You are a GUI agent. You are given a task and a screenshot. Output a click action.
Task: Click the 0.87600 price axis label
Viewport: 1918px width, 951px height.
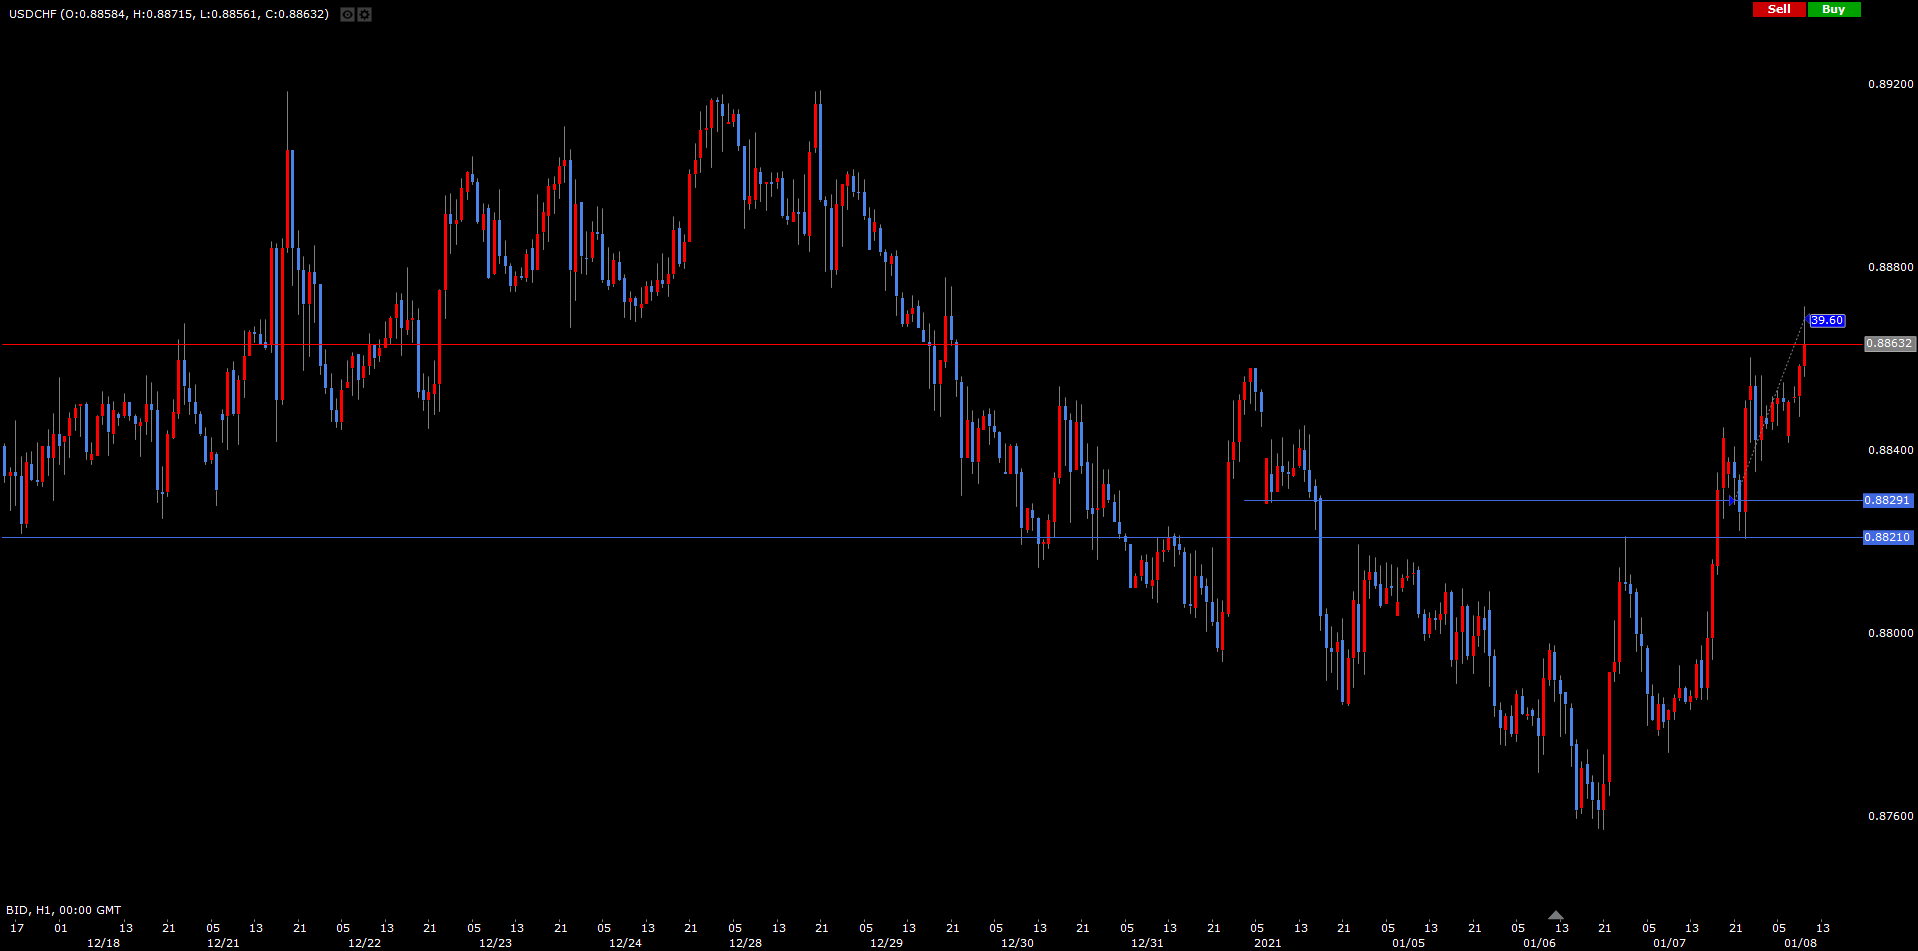1890,816
